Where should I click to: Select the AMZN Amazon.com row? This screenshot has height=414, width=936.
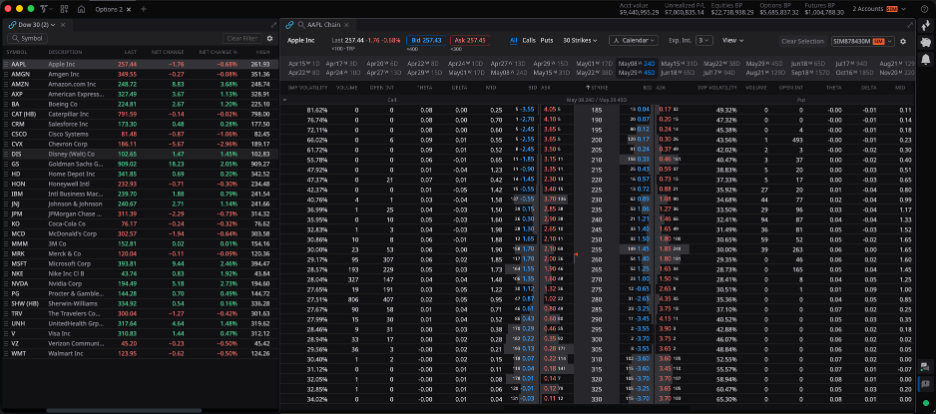(x=140, y=84)
